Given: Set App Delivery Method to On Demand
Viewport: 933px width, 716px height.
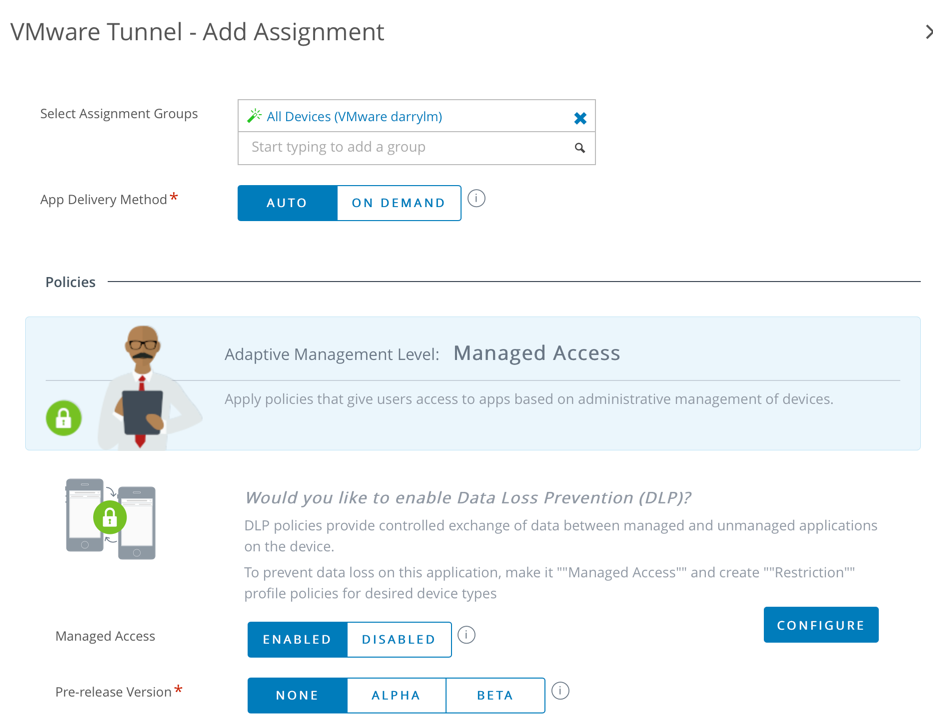Looking at the screenshot, I should [399, 202].
